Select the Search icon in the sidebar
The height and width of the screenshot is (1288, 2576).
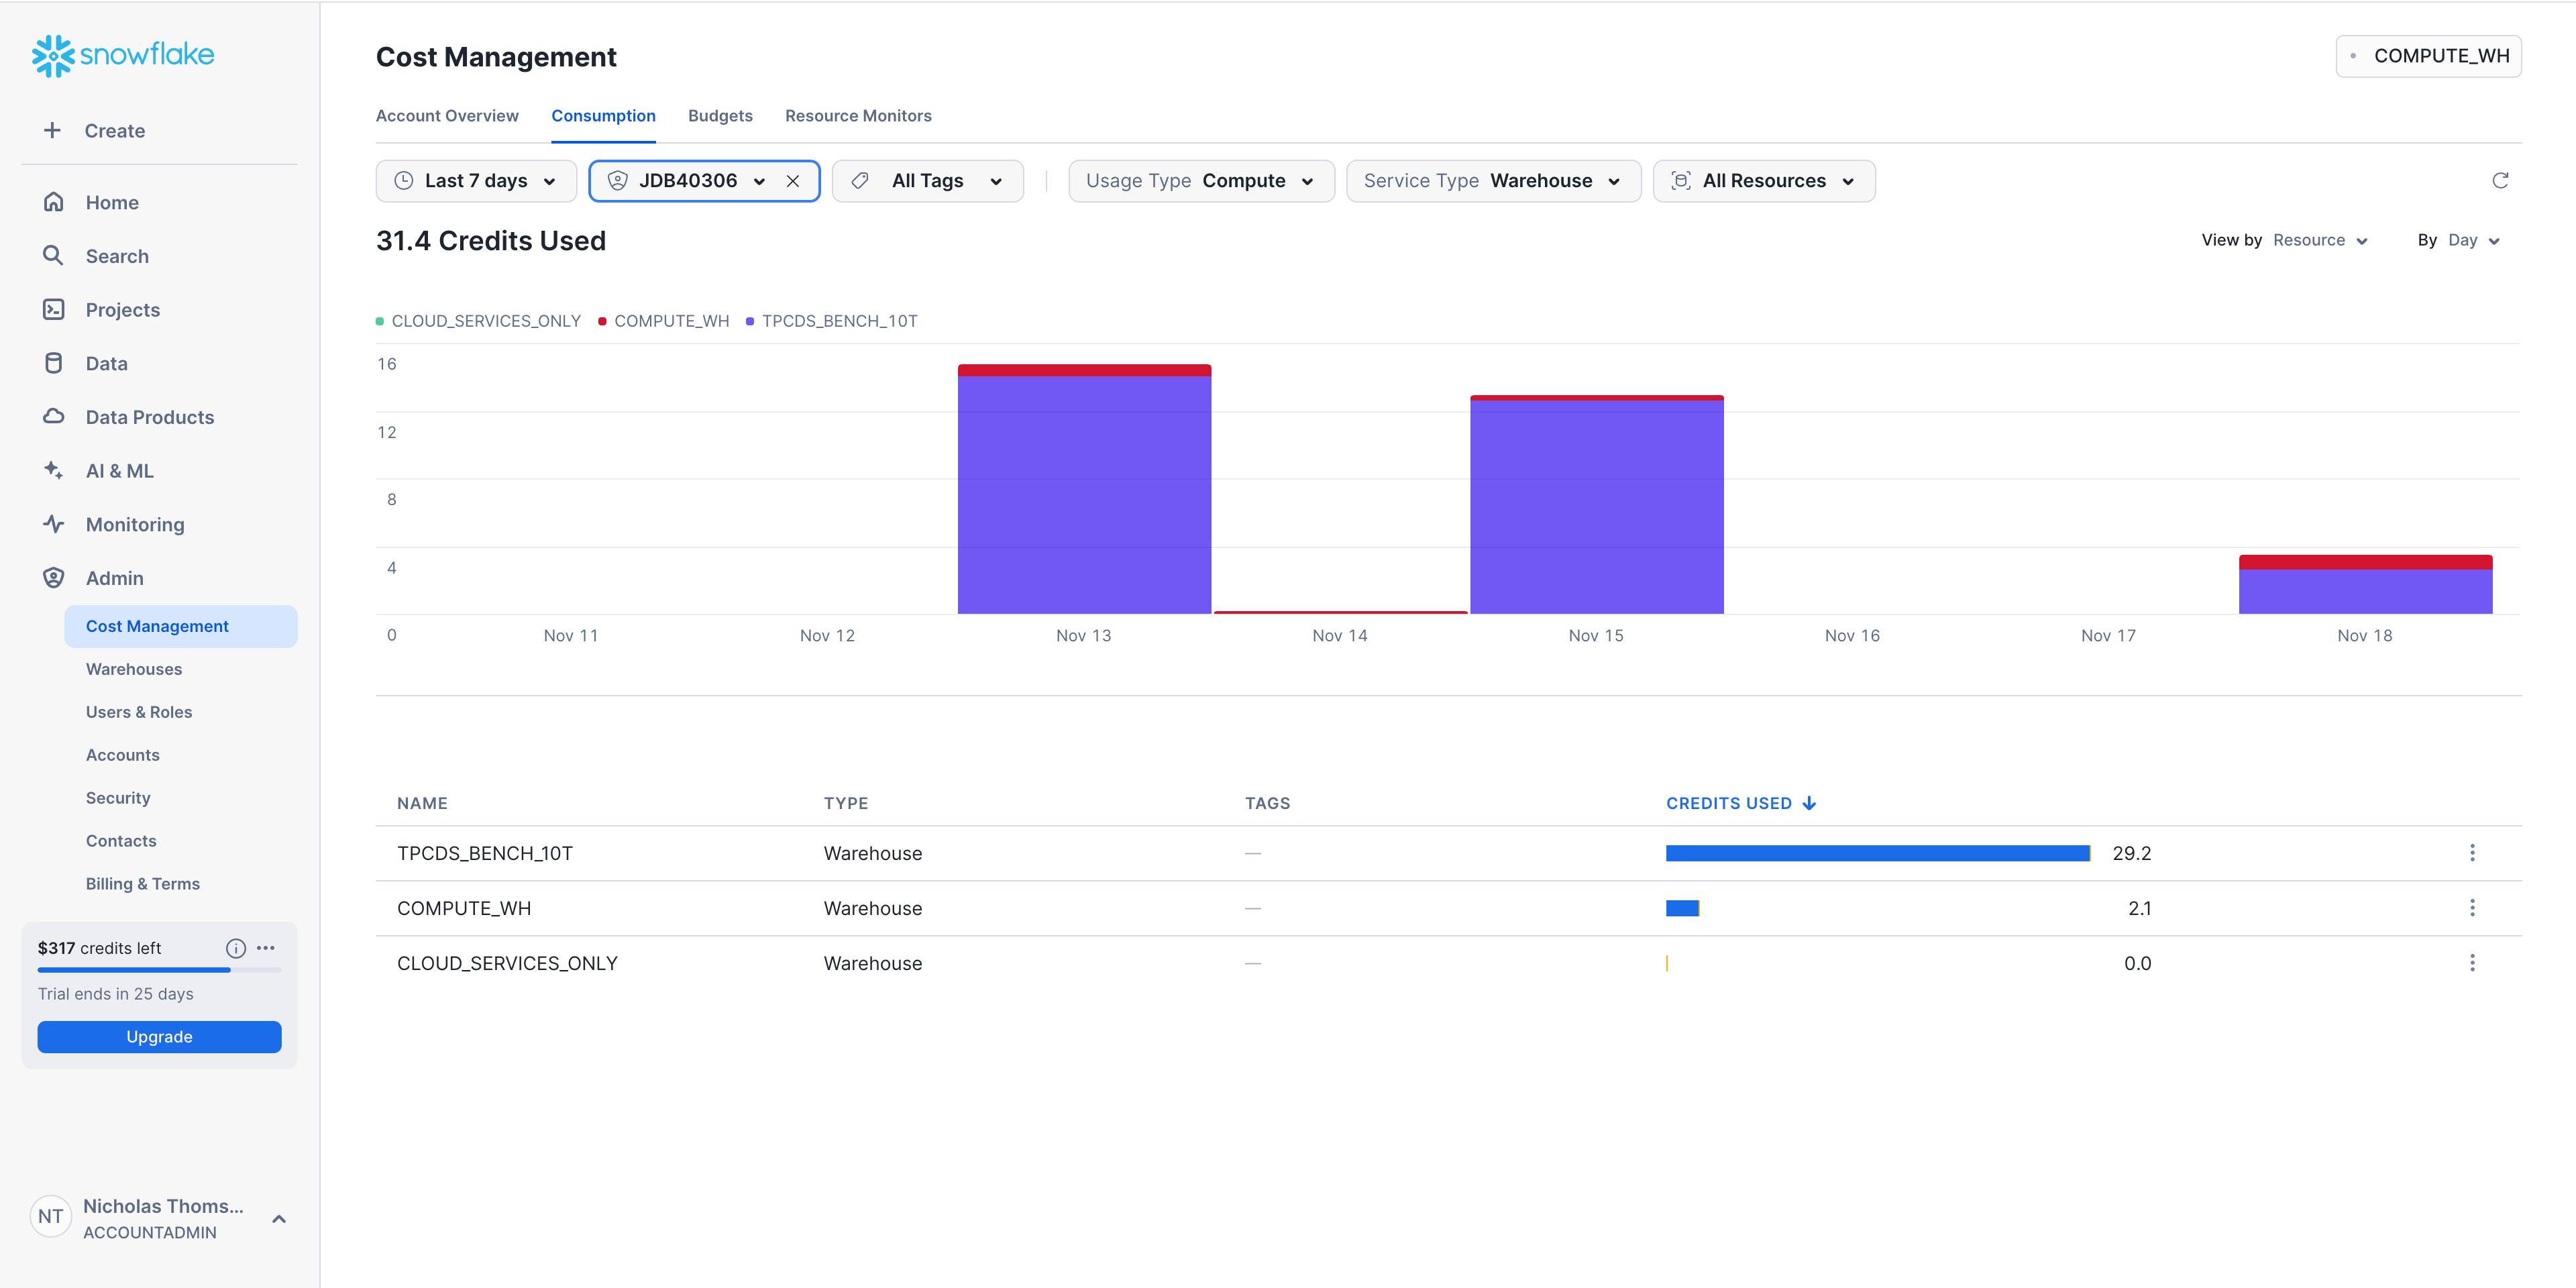pyautogui.click(x=54, y=256)
